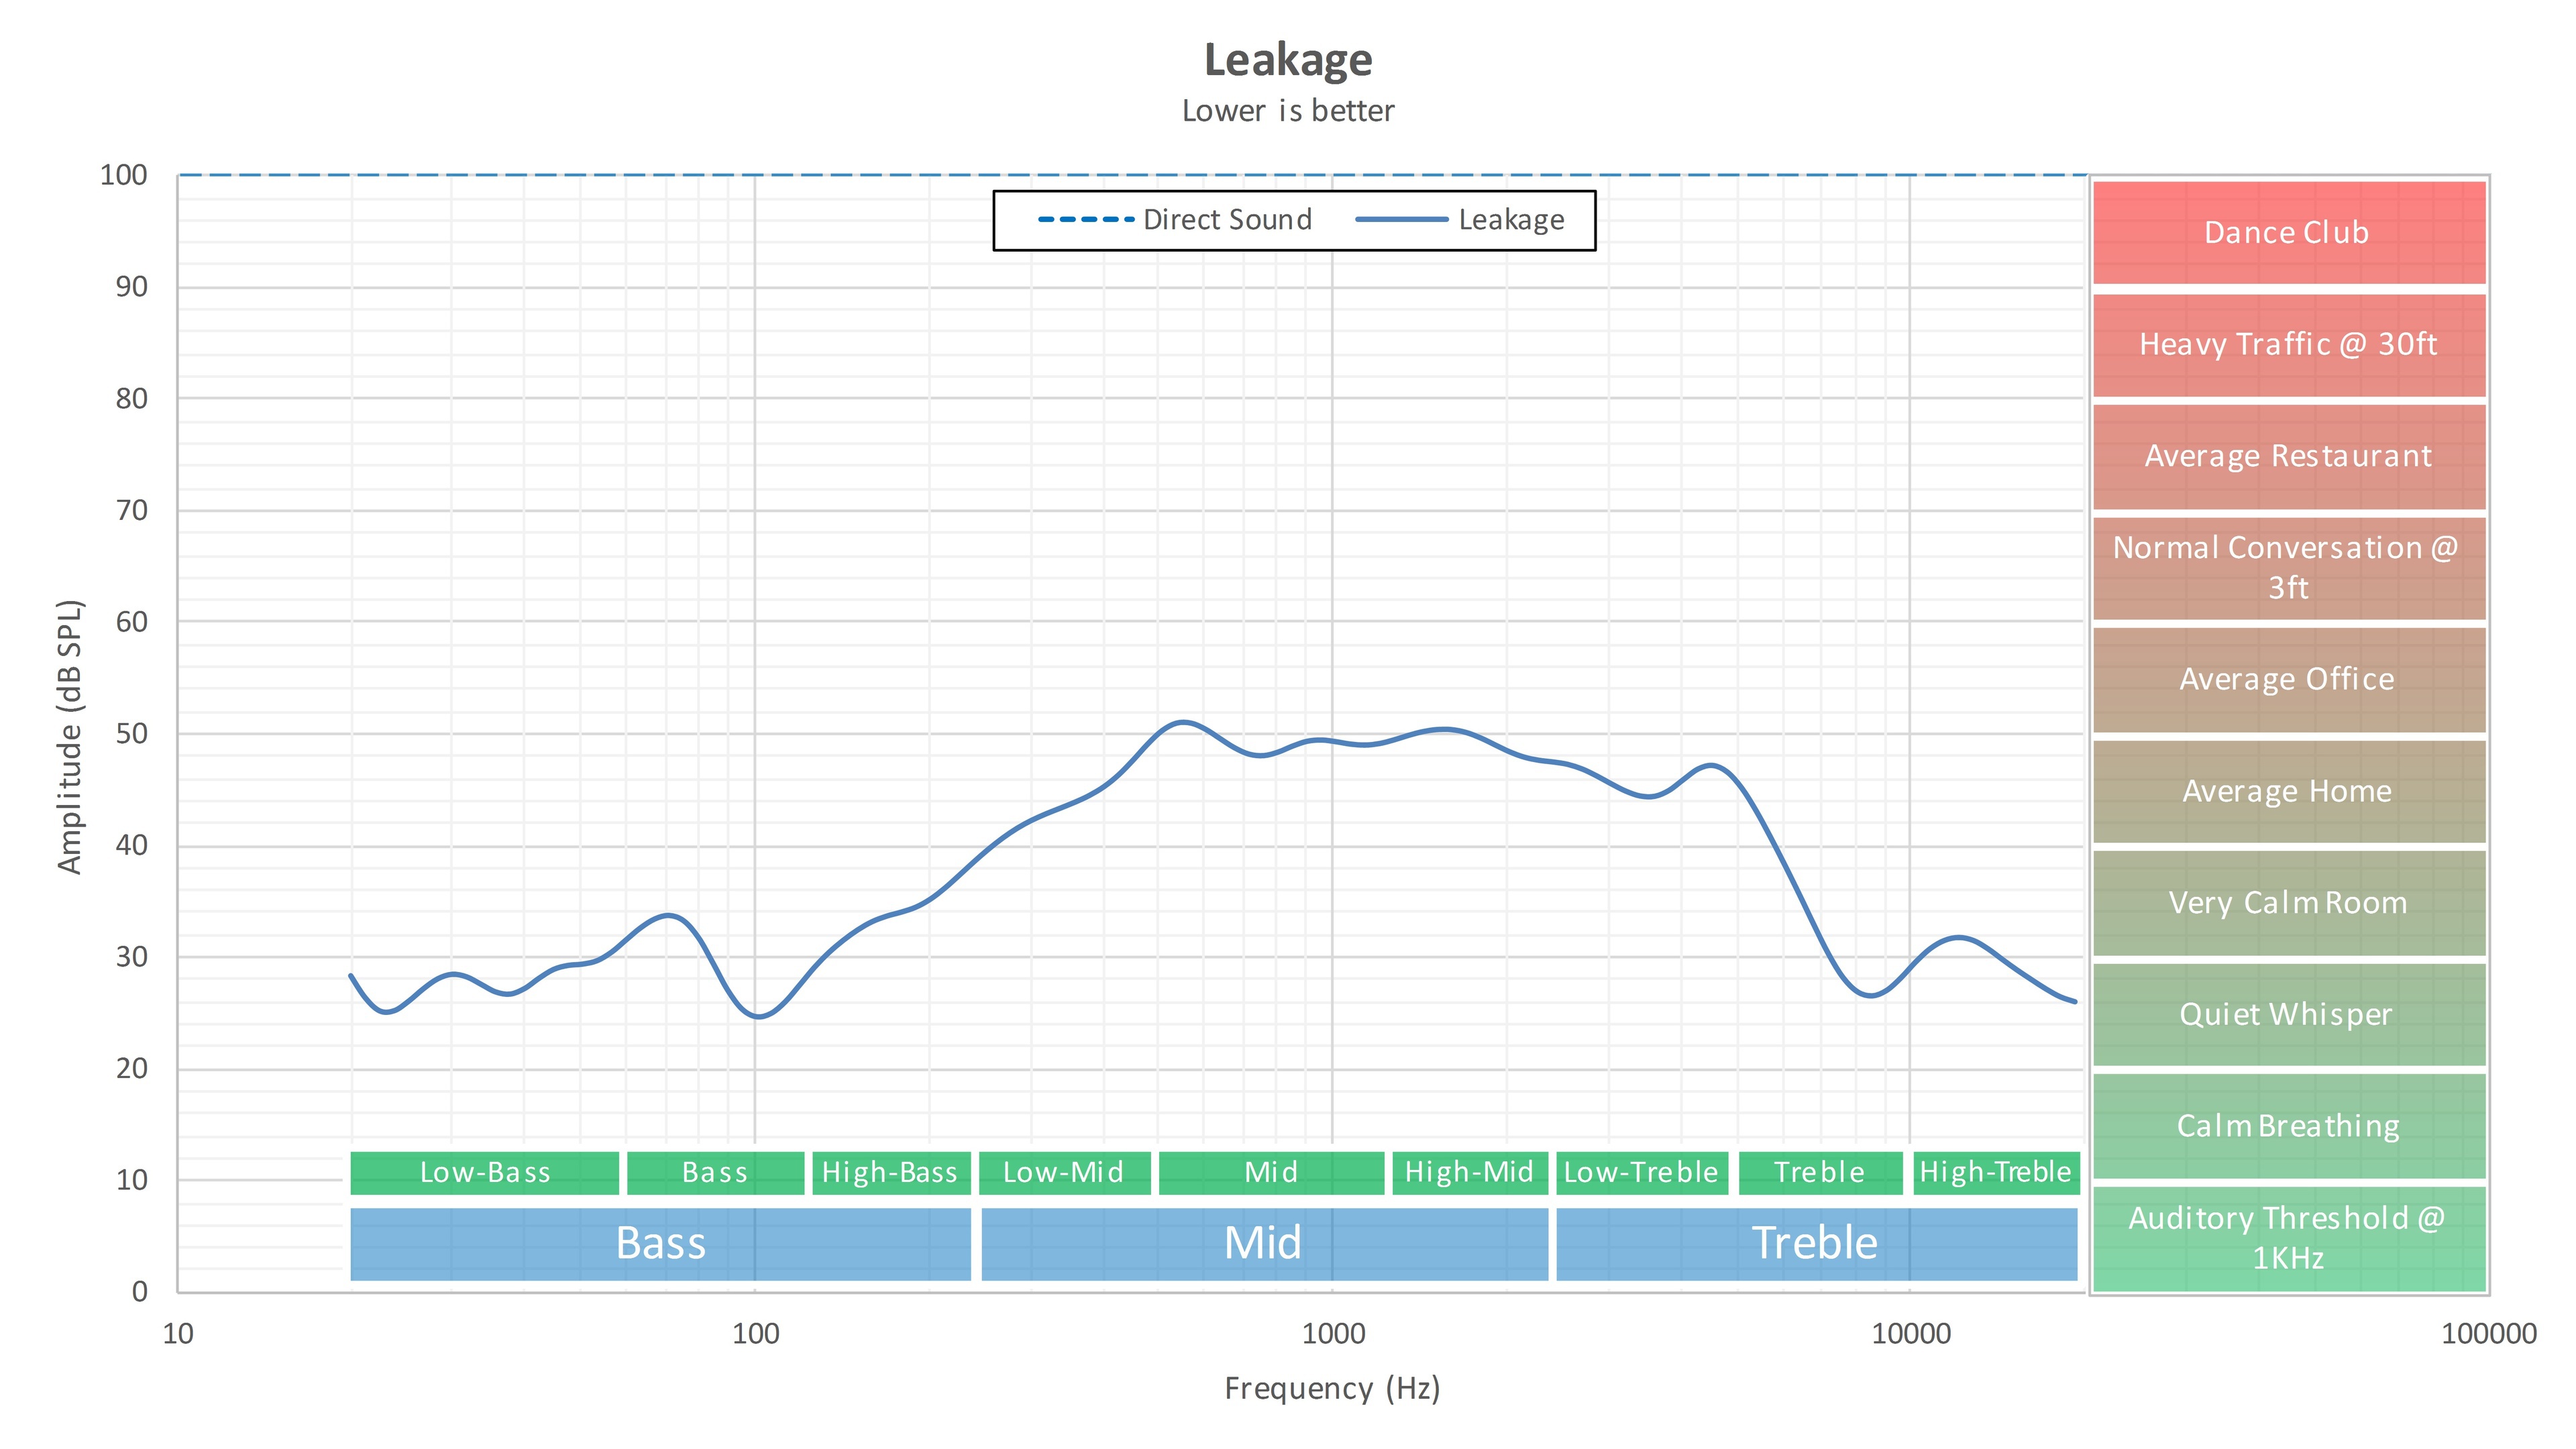The width and height of the screenshot is (2576, 1449).
Task: Select the Average Office reference block
Action: 2288,680
